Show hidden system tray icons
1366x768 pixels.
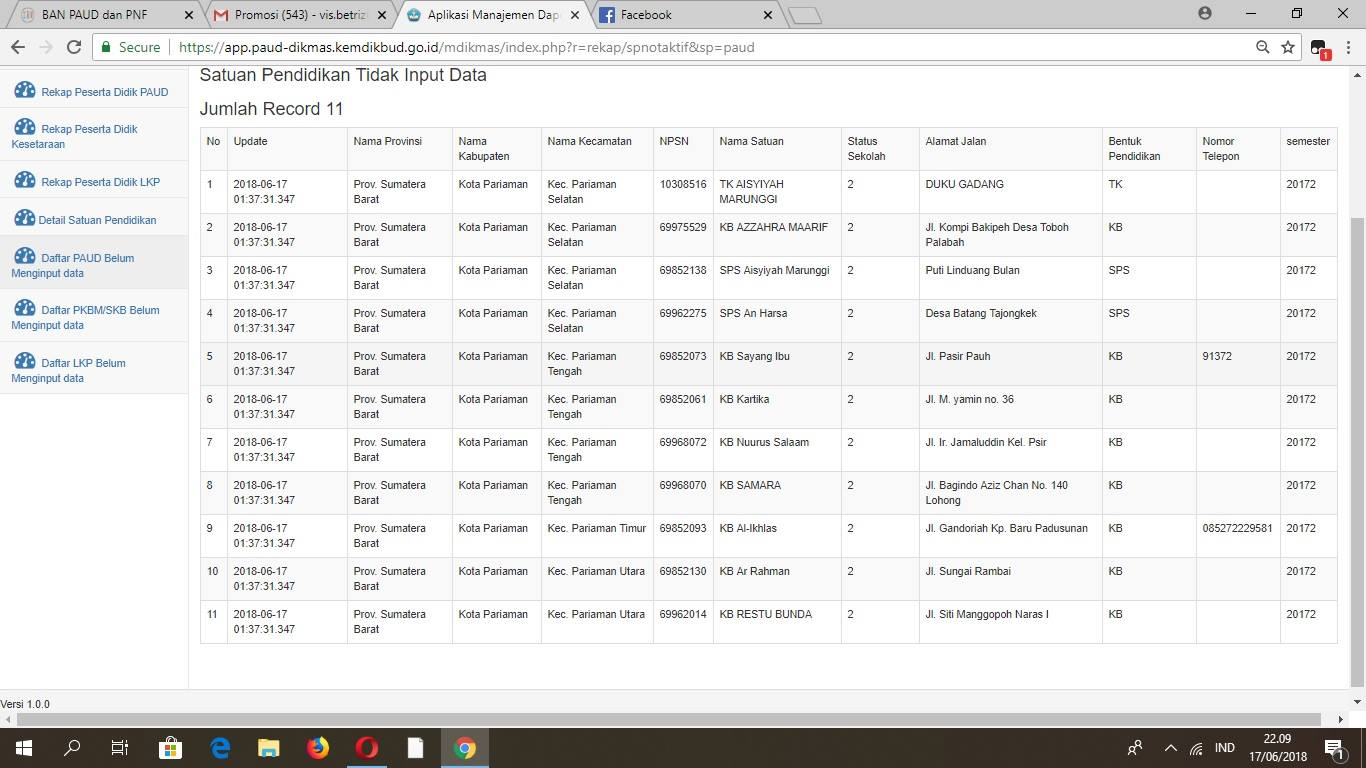(1170, 748)
